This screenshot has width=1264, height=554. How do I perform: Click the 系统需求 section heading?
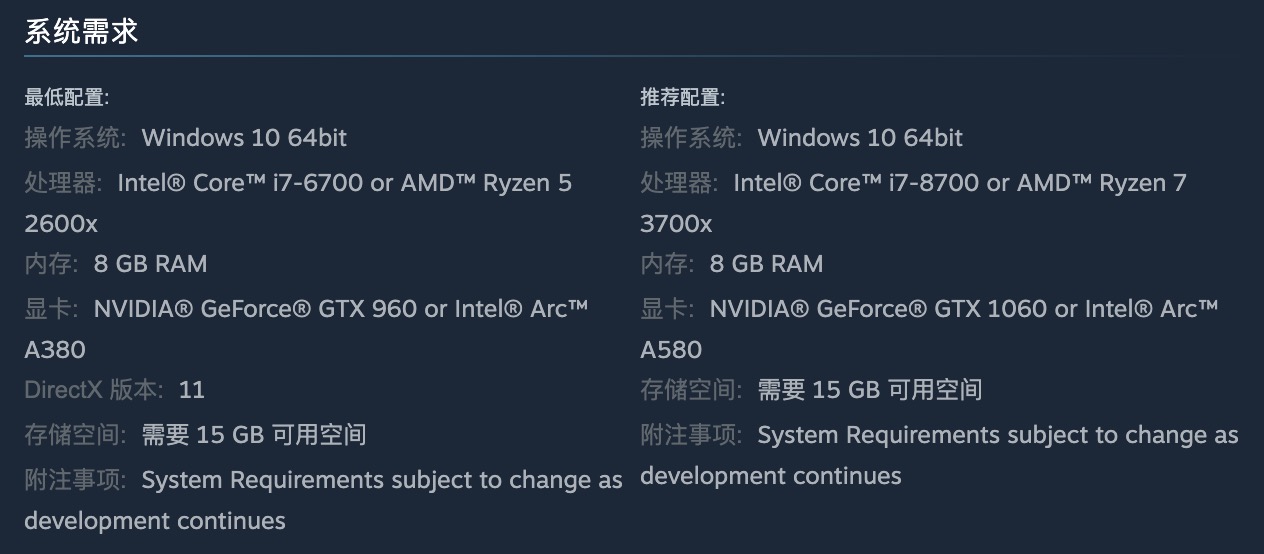pyautogui.click(x=81, y=31)
